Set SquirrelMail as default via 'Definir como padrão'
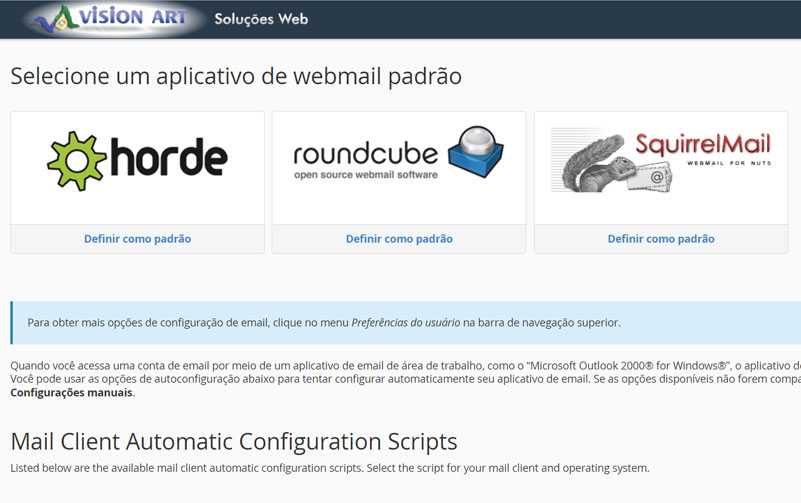 pyautogui.click(x=661, y=238)
